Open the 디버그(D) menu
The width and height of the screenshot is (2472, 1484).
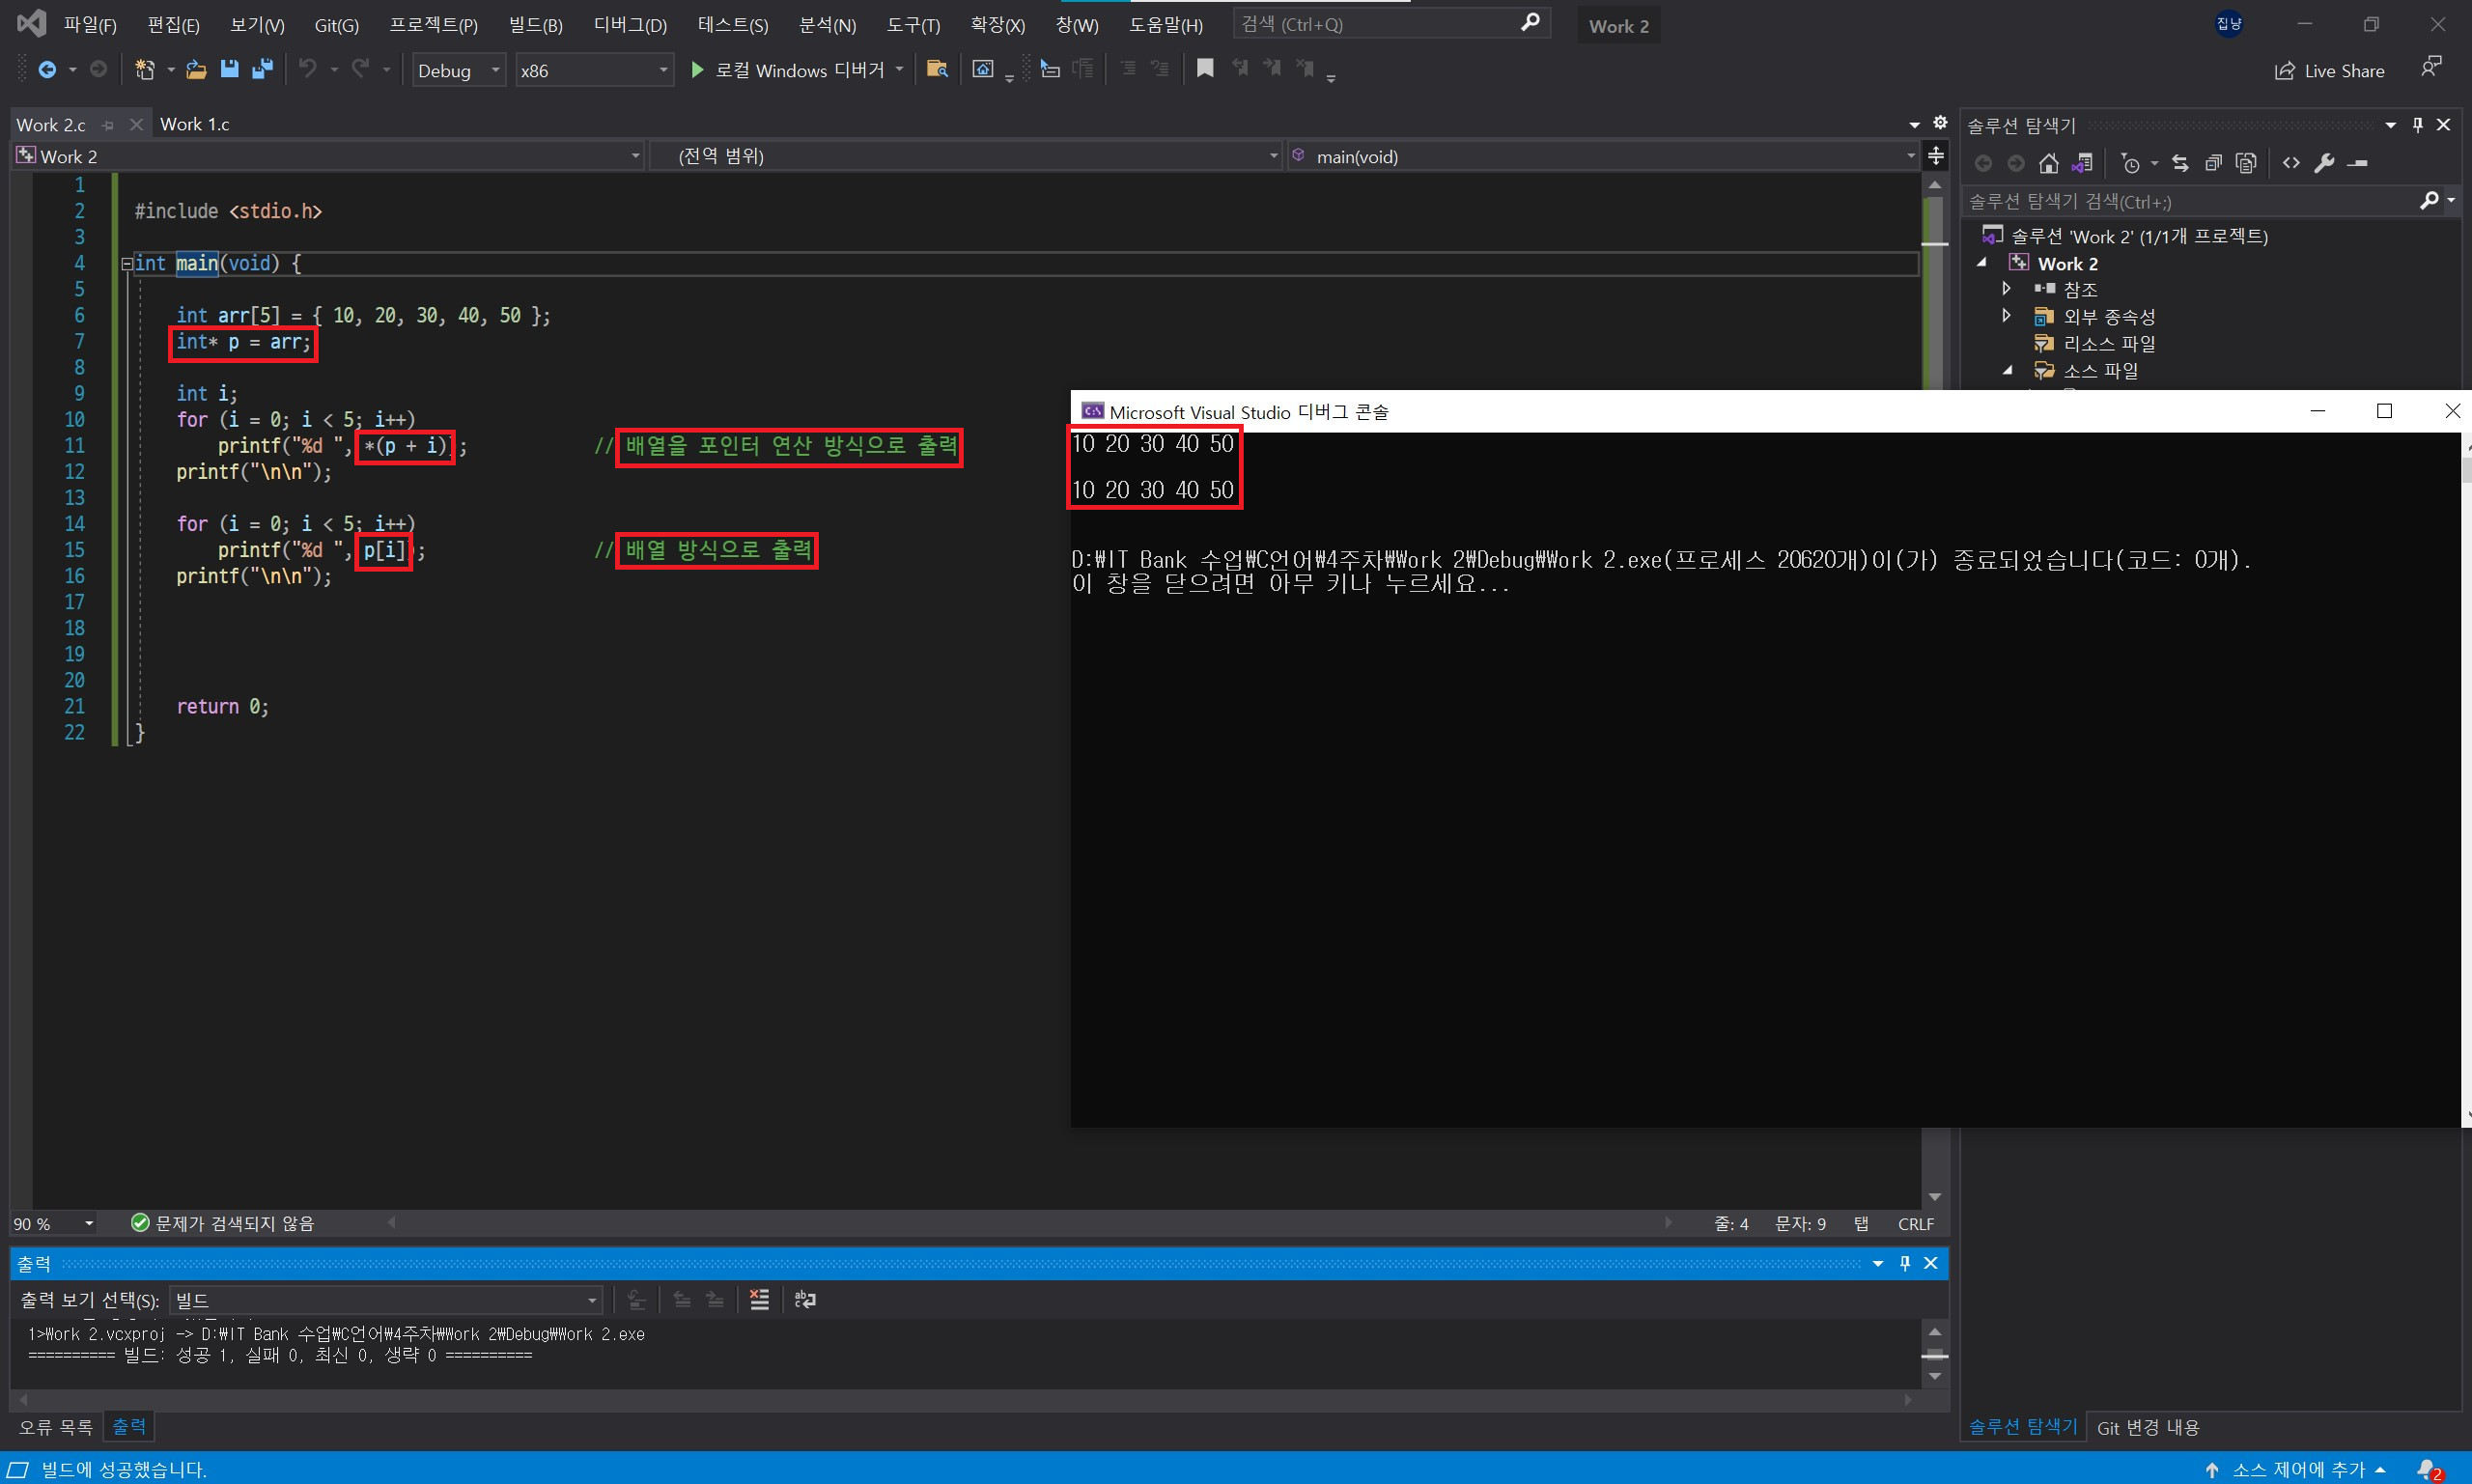630,25
